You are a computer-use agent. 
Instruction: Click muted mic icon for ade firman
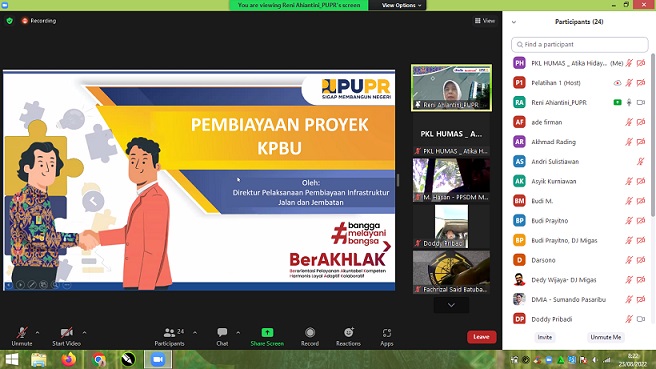(x=629, y=122)
